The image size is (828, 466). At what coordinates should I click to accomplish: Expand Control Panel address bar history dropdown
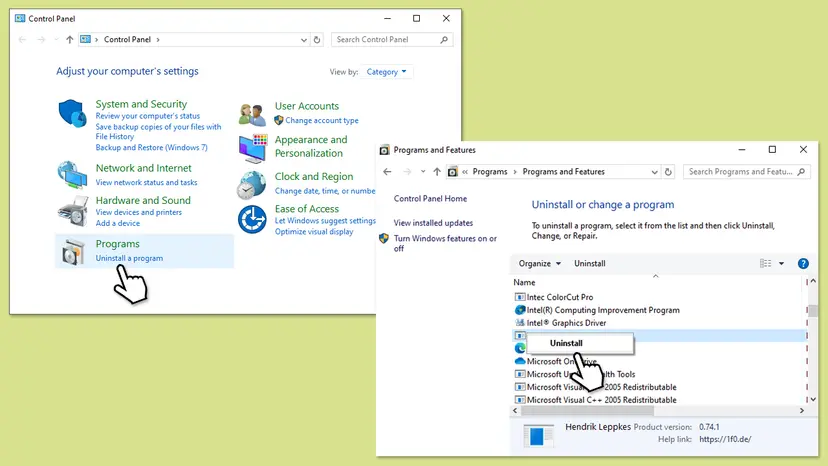[x=304, y=40]
